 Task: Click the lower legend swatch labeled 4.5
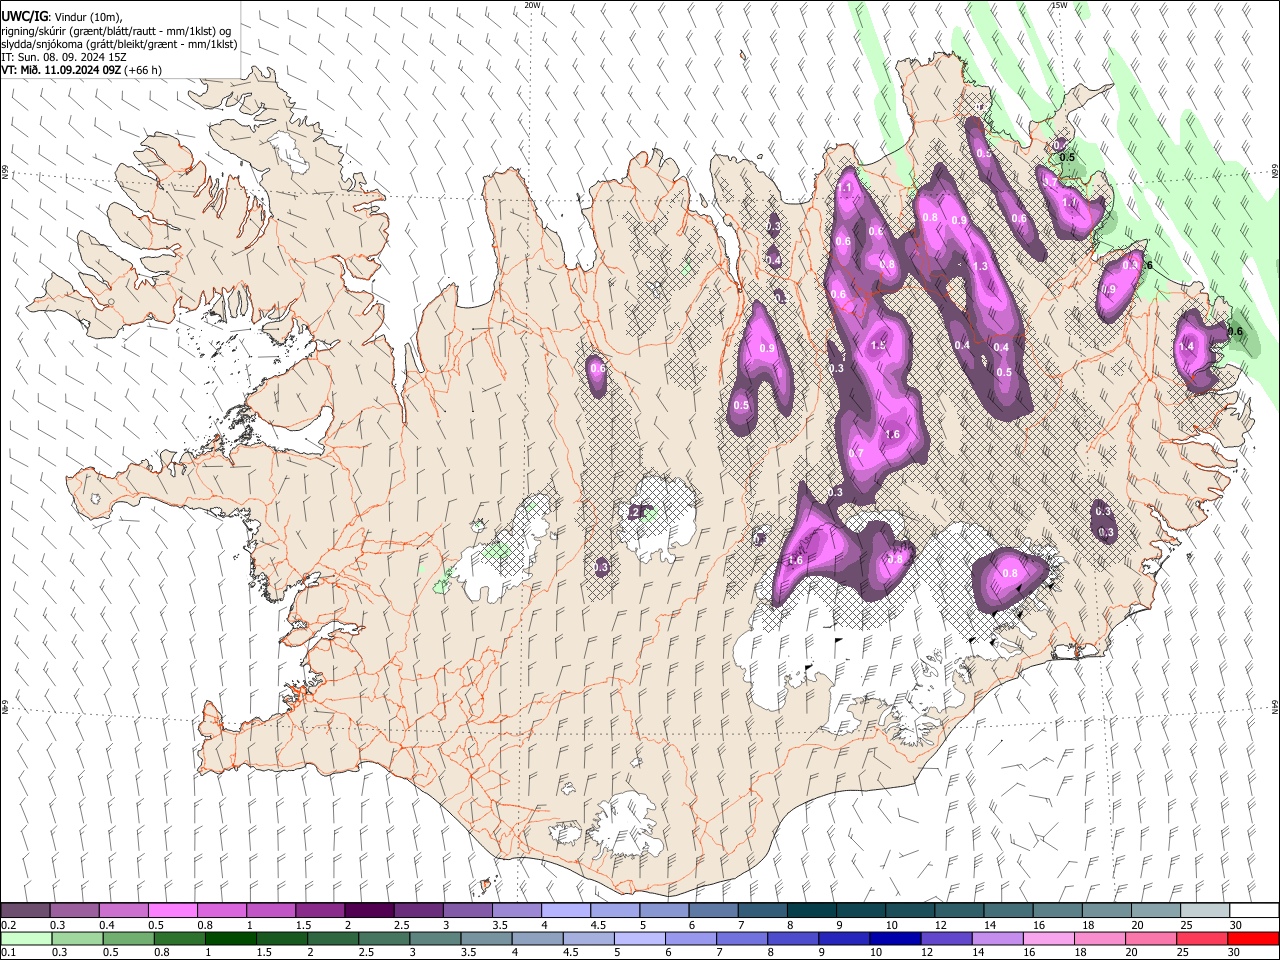tap(588, 938)
